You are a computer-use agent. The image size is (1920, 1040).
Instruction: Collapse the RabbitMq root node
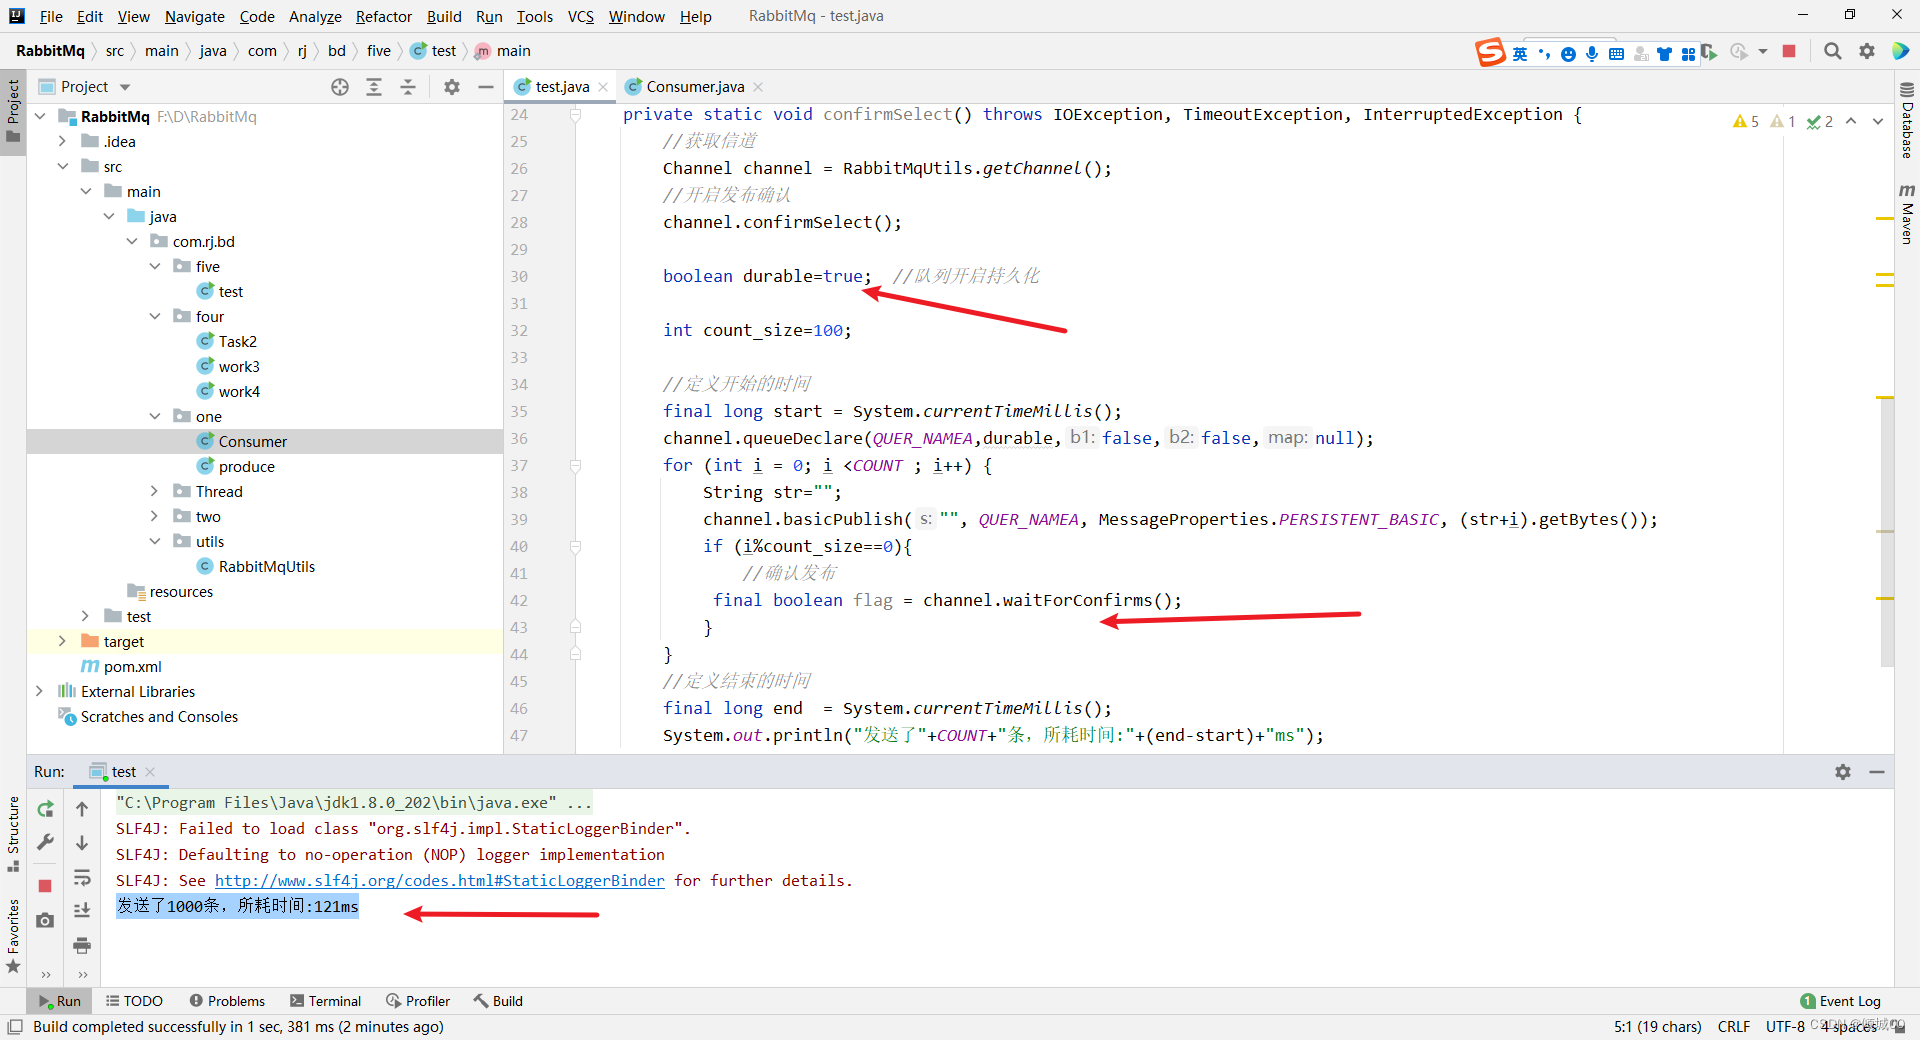(40, 116)
